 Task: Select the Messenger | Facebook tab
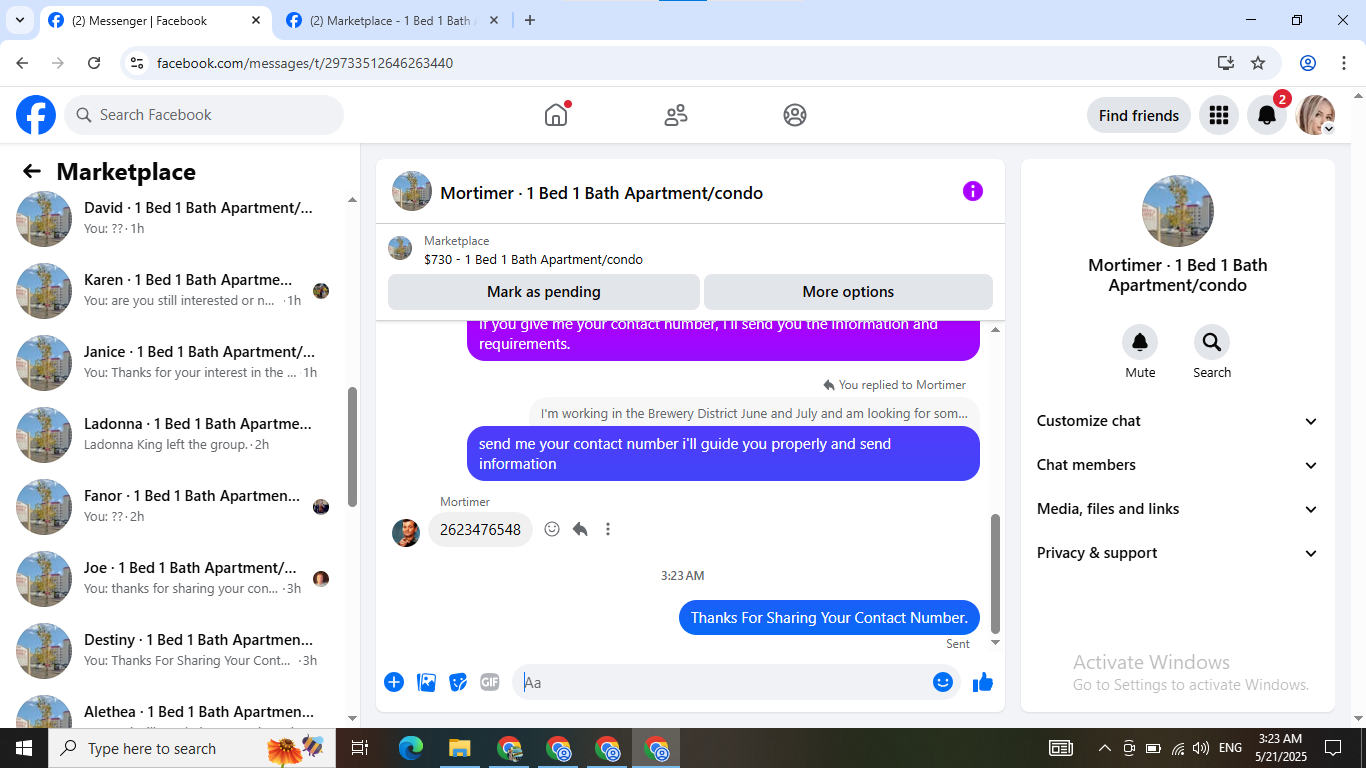155,20
